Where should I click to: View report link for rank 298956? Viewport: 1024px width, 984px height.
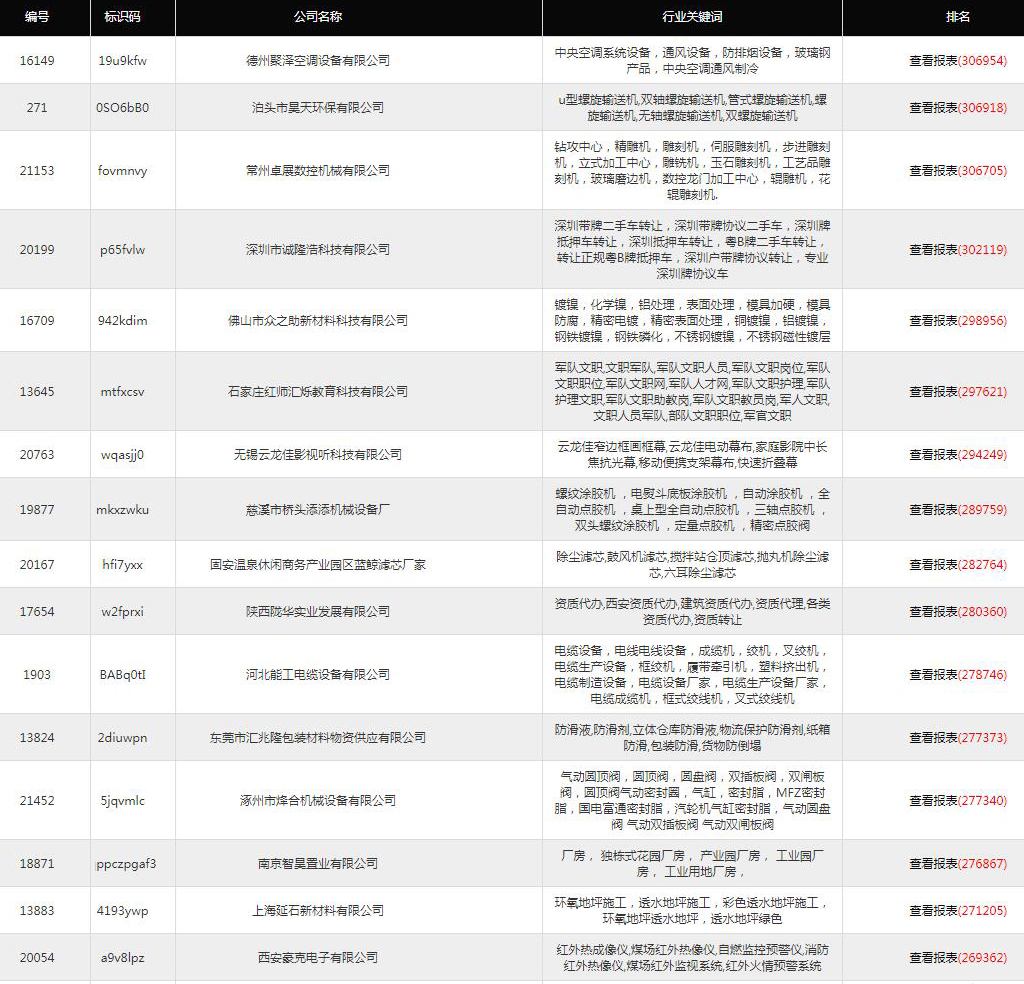[957, 320]
